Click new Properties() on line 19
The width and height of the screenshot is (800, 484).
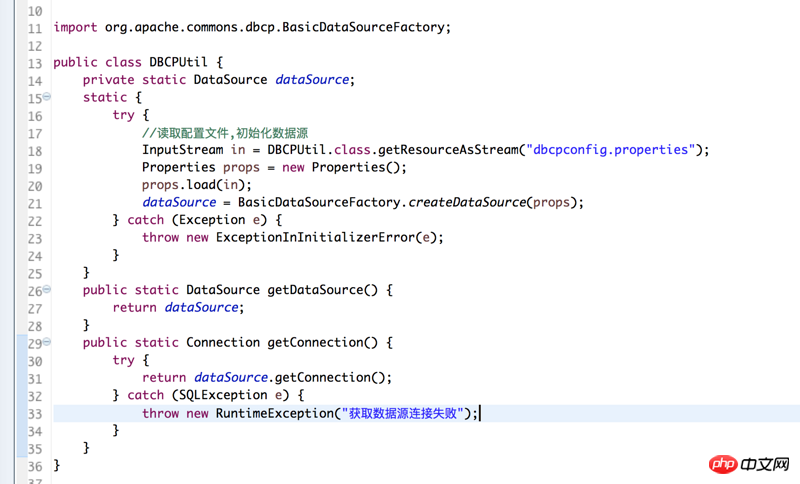tap(344, 167)
